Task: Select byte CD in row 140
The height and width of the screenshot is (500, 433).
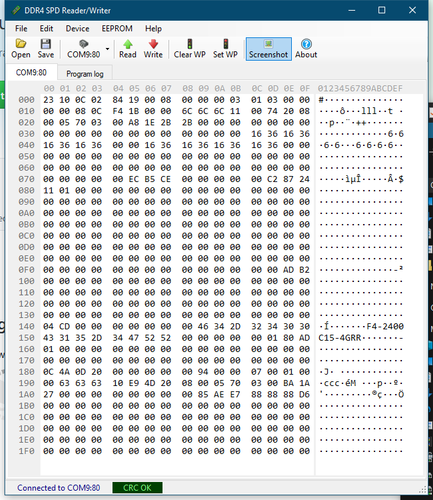Action: [x=64, y=326]
